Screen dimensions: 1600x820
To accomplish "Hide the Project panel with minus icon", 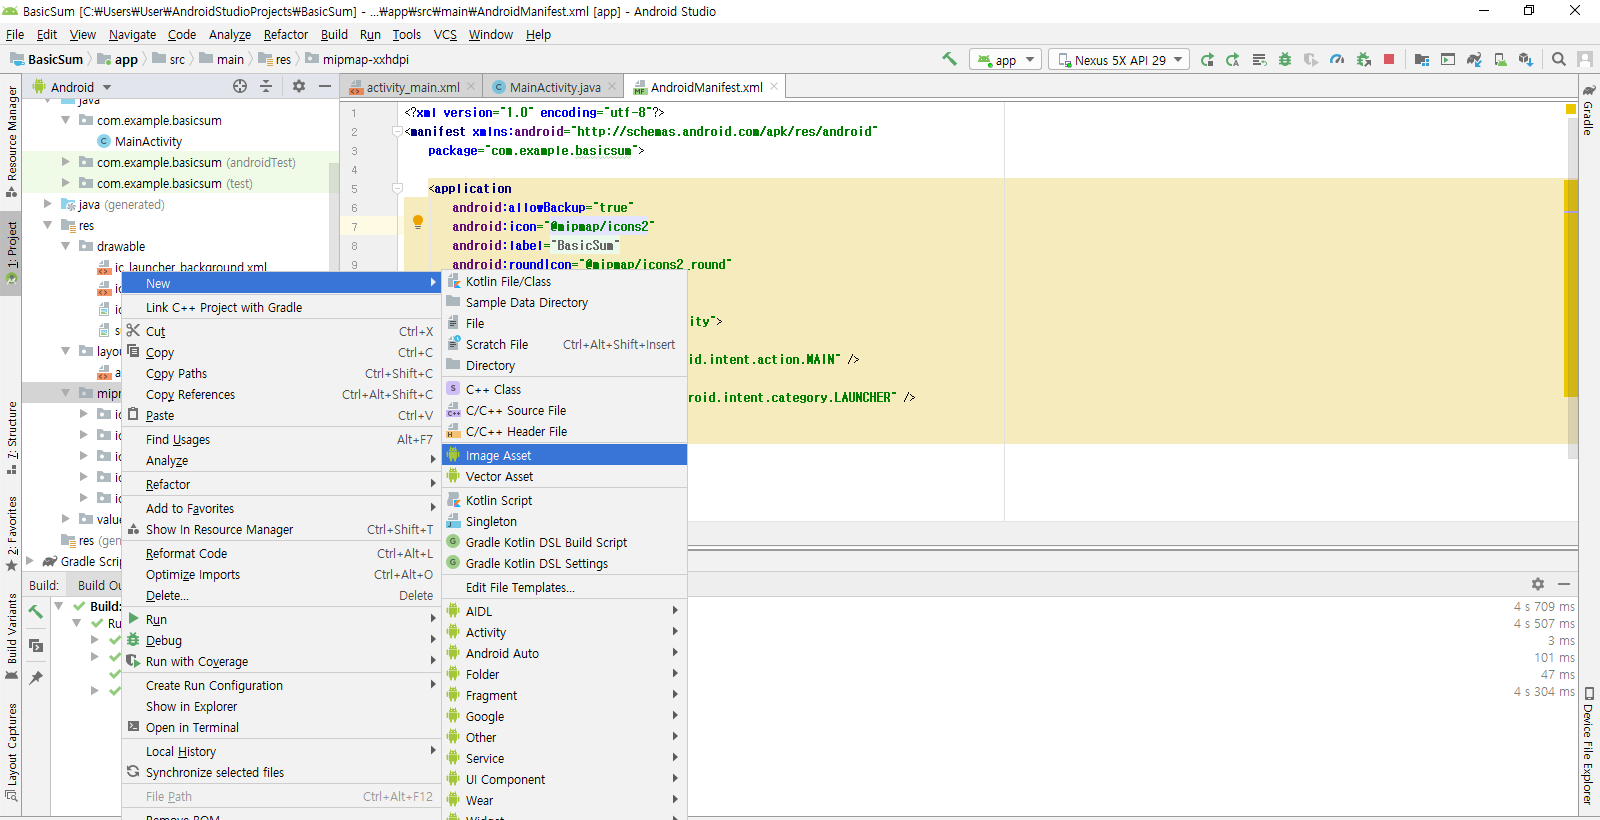I will pyautogui.click(x=325, y=87).
